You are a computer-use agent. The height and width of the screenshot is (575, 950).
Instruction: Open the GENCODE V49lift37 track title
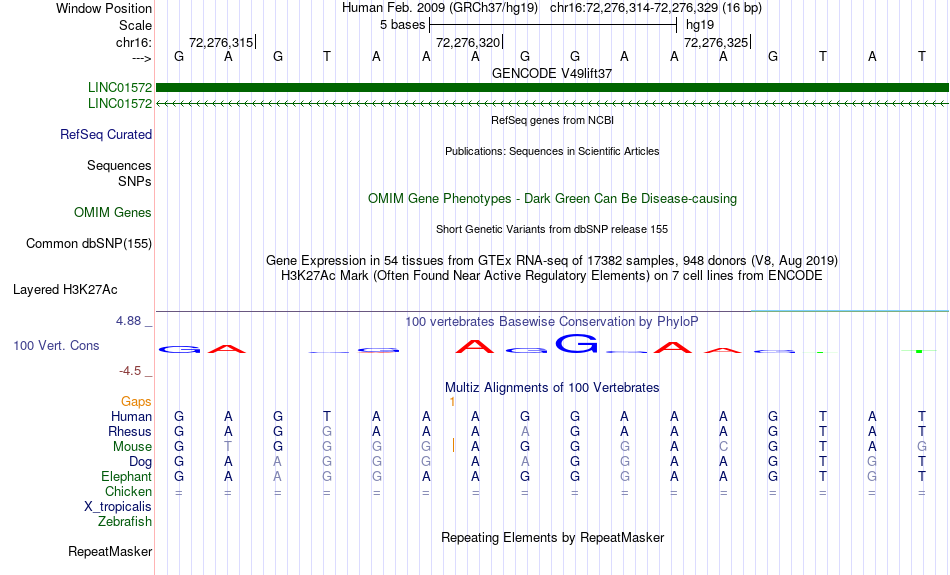click(x=552, y=73)
